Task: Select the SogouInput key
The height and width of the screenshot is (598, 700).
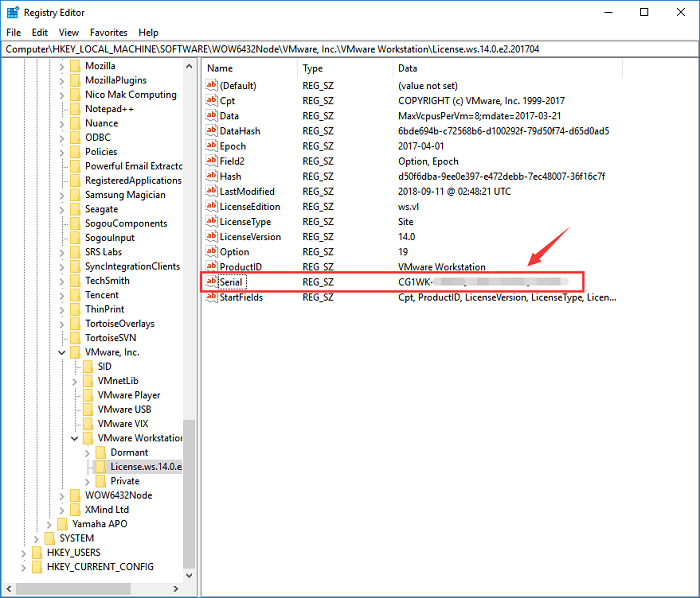Action: coord(110,238)
